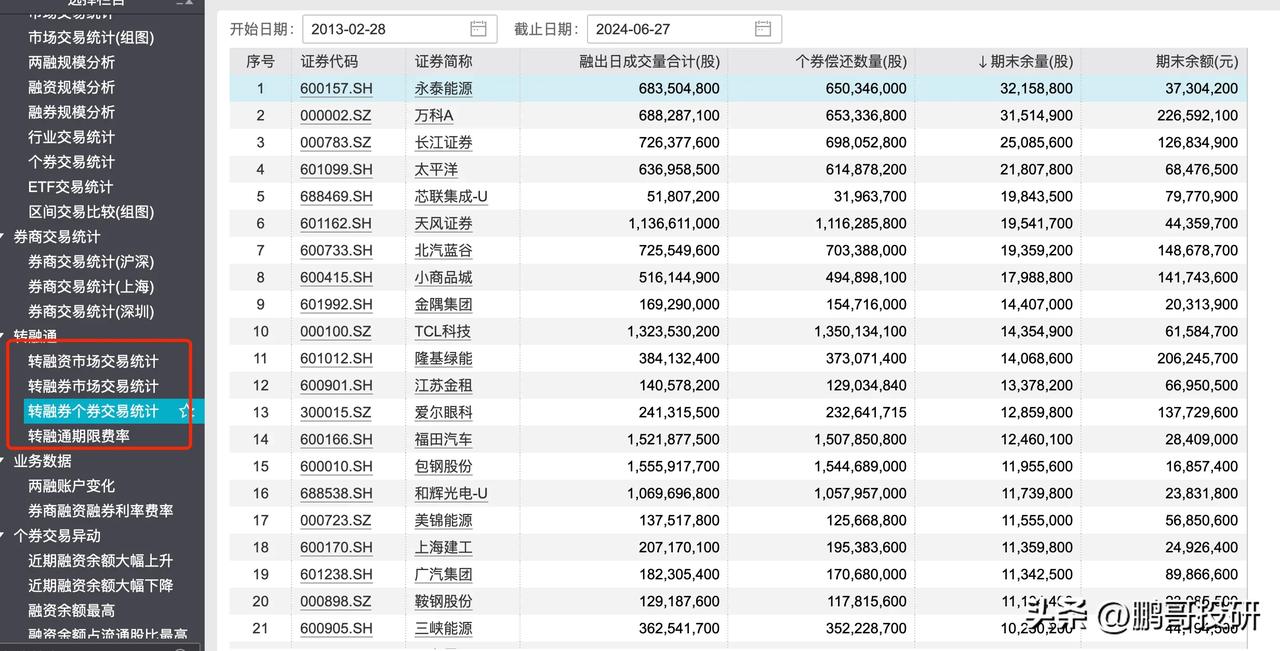1280x651 pixels.
Task: Open 融券规模分析 in sidebar
Action: pos(71,112)
